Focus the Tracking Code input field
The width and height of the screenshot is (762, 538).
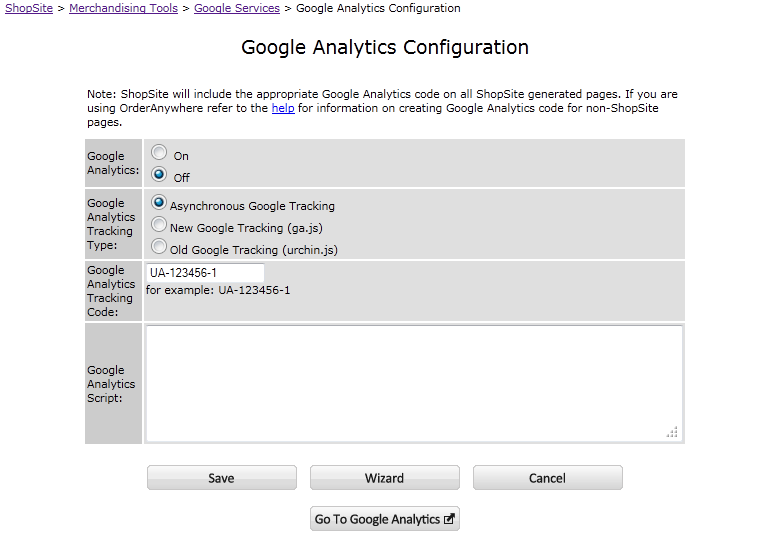(205, 273)
